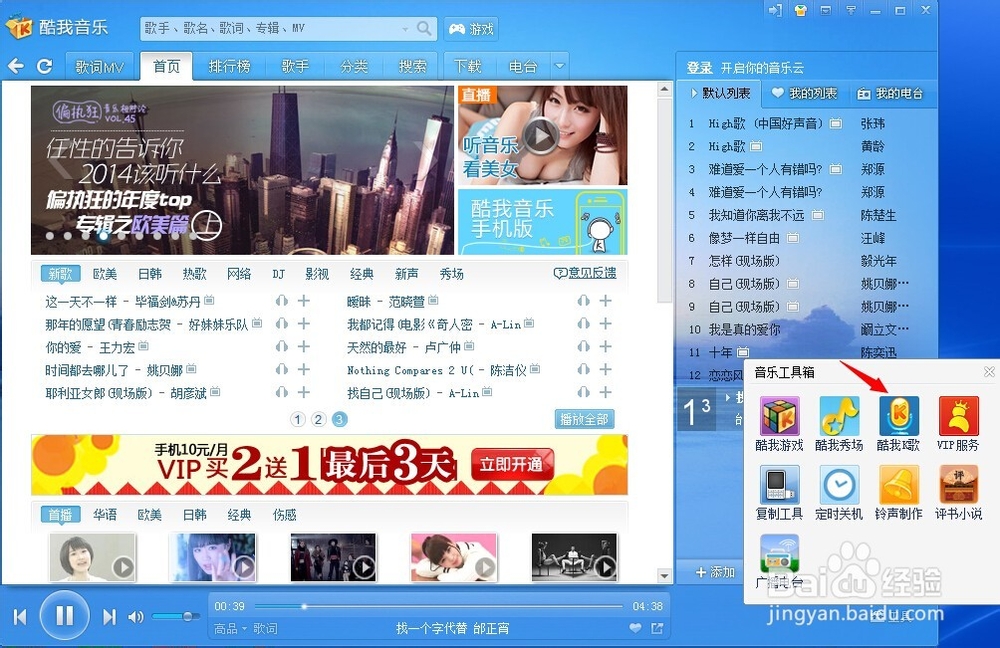The height and width of the screenshot is (648, 1000).
Task: Select the 日韩 new-song category
Action: click(x=150, y=274)
